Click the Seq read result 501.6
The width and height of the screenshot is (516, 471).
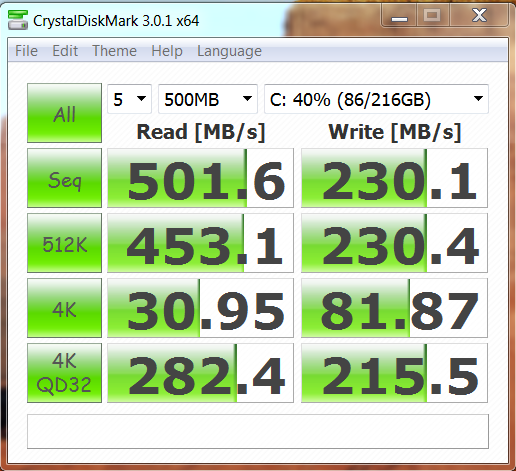point(200,178)
